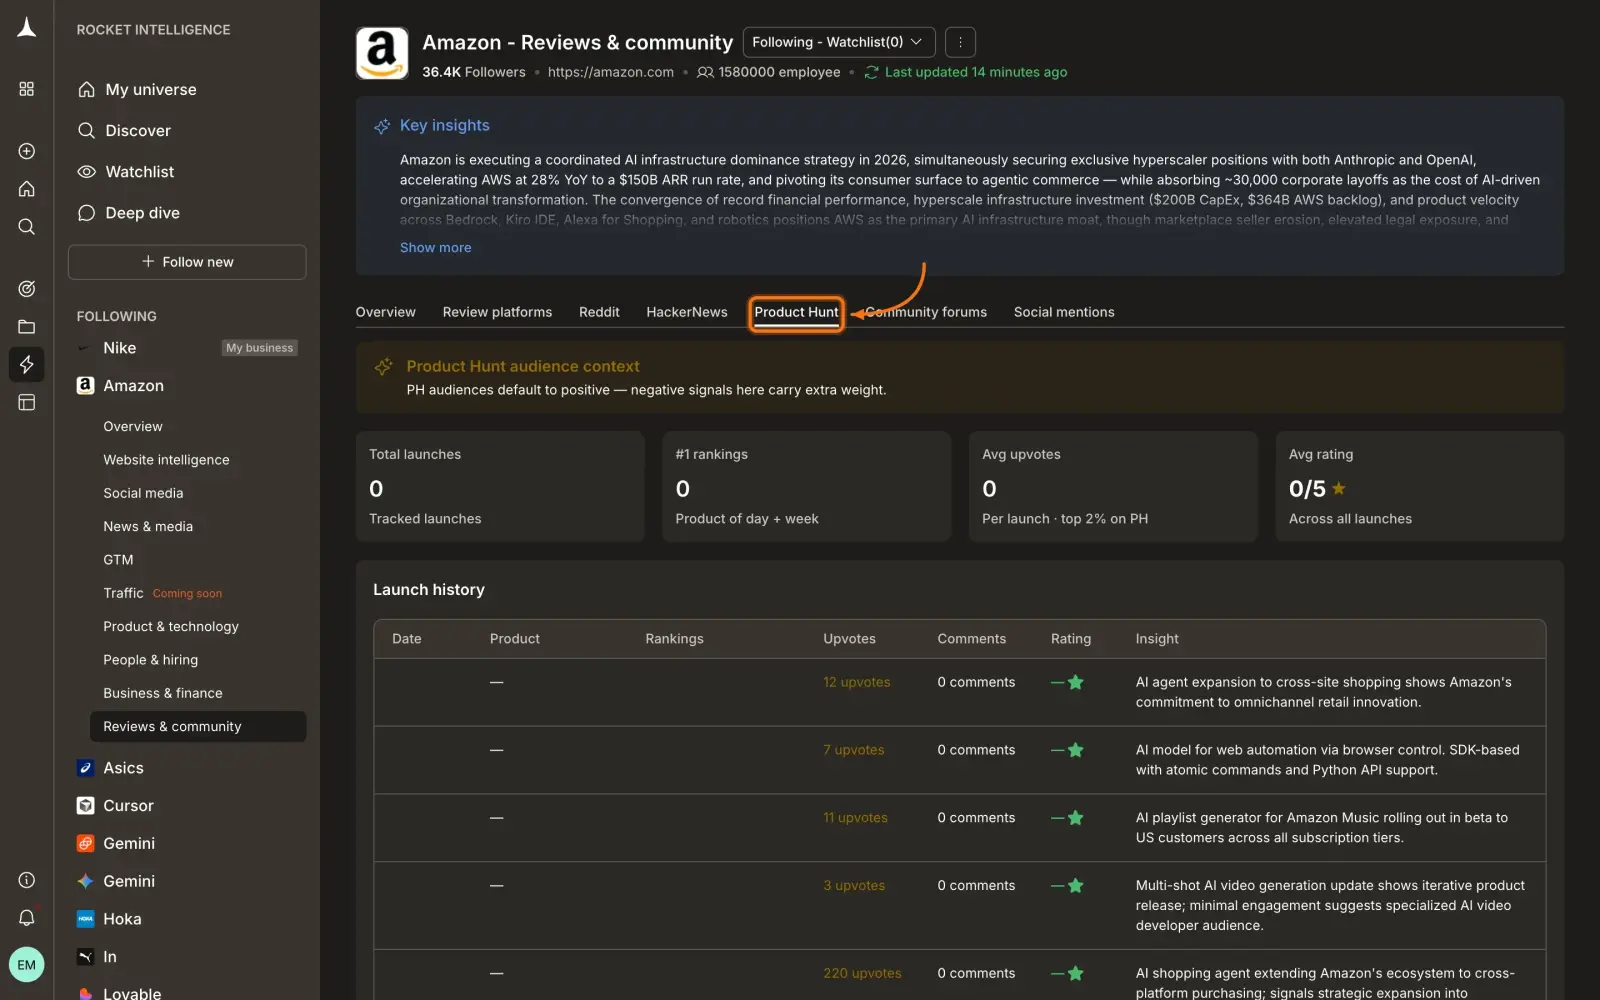
Task: Click the plus circle icon in rail
Action: tap(27, 151)
